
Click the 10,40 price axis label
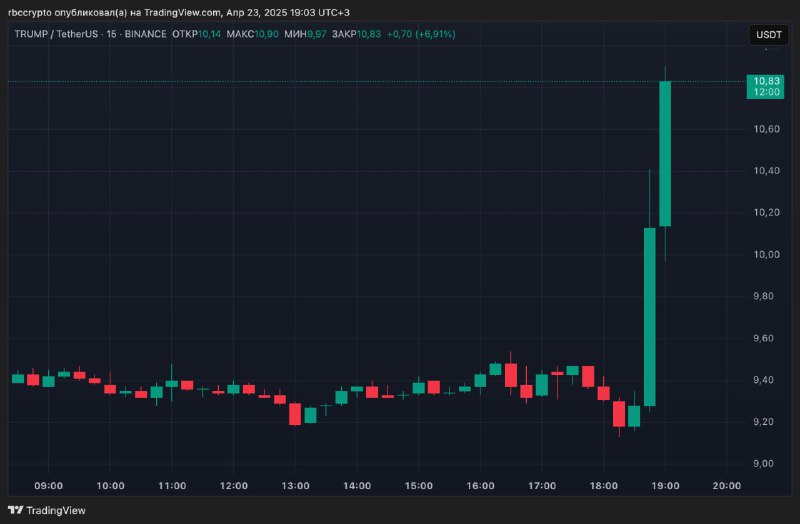click(766, 171)
